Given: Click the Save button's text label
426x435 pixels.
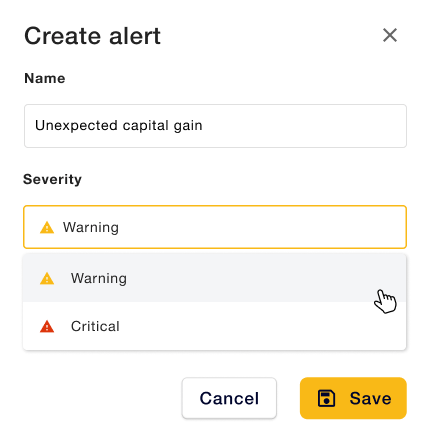Looking at the screenshot, I should (370, 398).
